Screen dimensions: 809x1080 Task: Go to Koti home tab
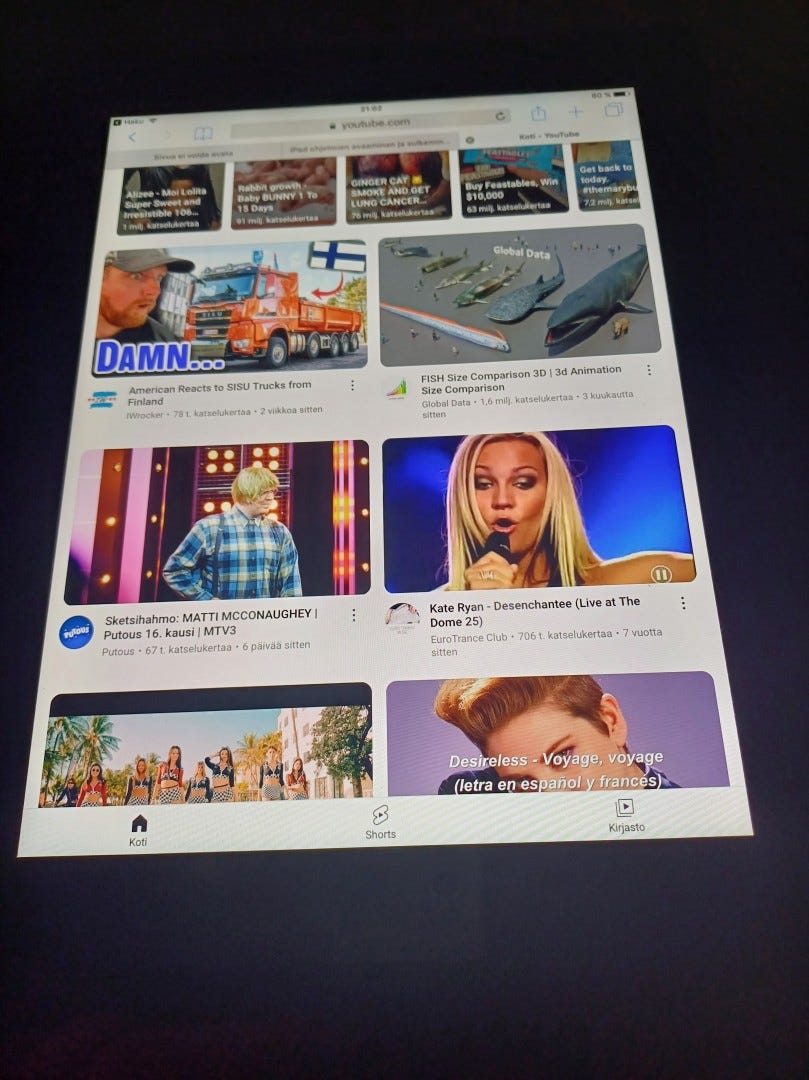[x=138, y=830]
